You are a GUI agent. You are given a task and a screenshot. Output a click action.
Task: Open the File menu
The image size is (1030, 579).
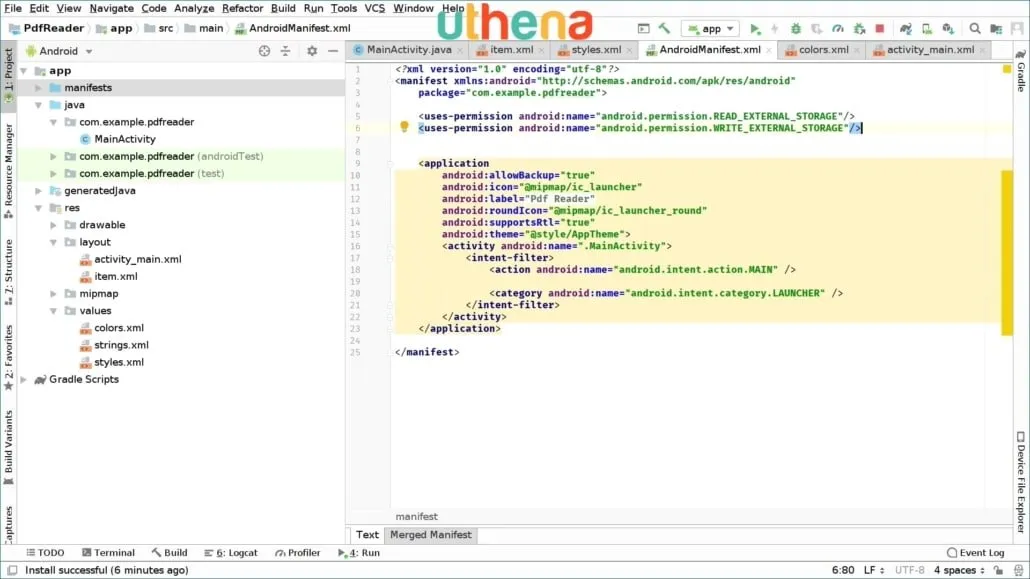(13, 8)
